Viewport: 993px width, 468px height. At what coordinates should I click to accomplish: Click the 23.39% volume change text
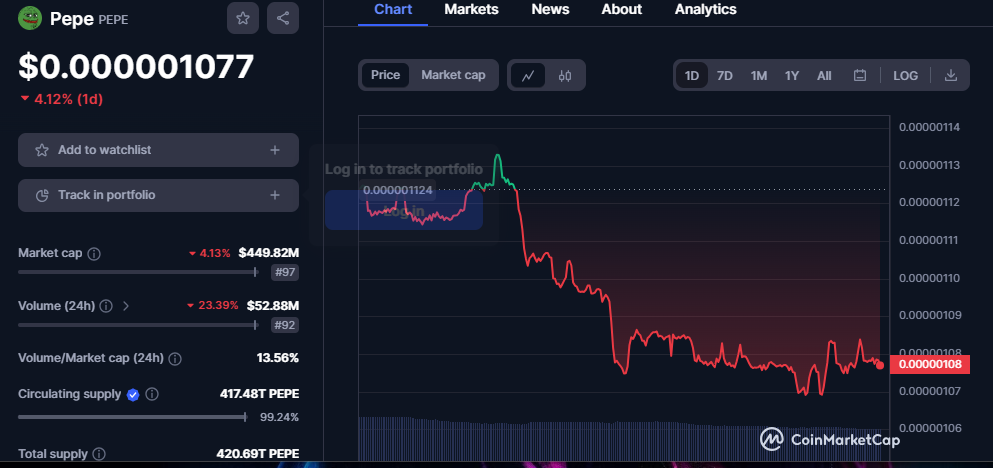point(218,306)
